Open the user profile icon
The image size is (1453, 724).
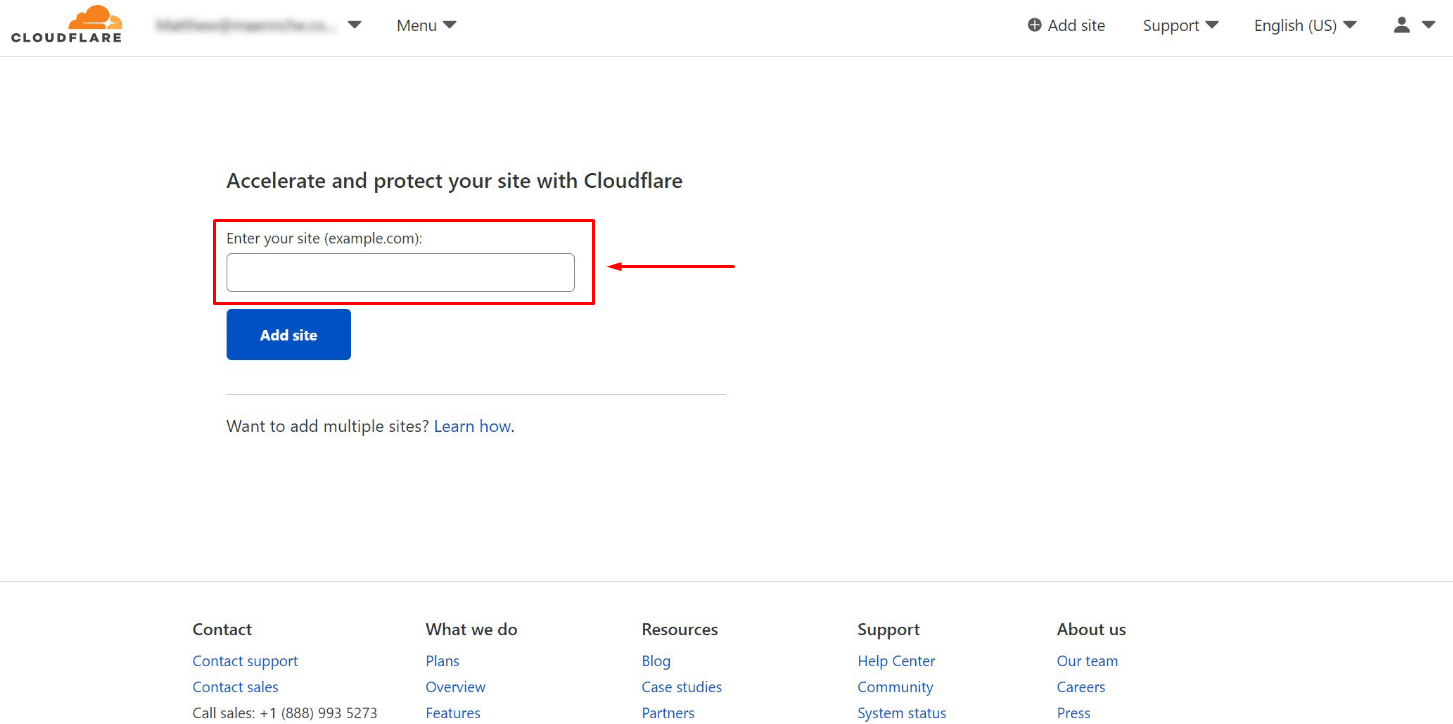(1402, 25)
